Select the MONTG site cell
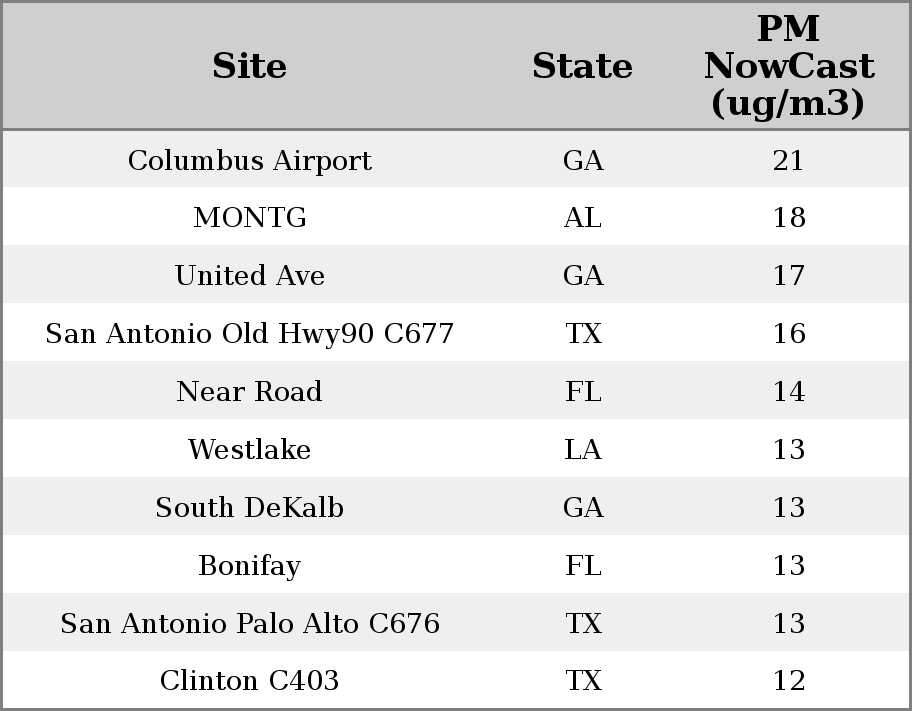This screenshot has height=711, width=912. point(249,217)
